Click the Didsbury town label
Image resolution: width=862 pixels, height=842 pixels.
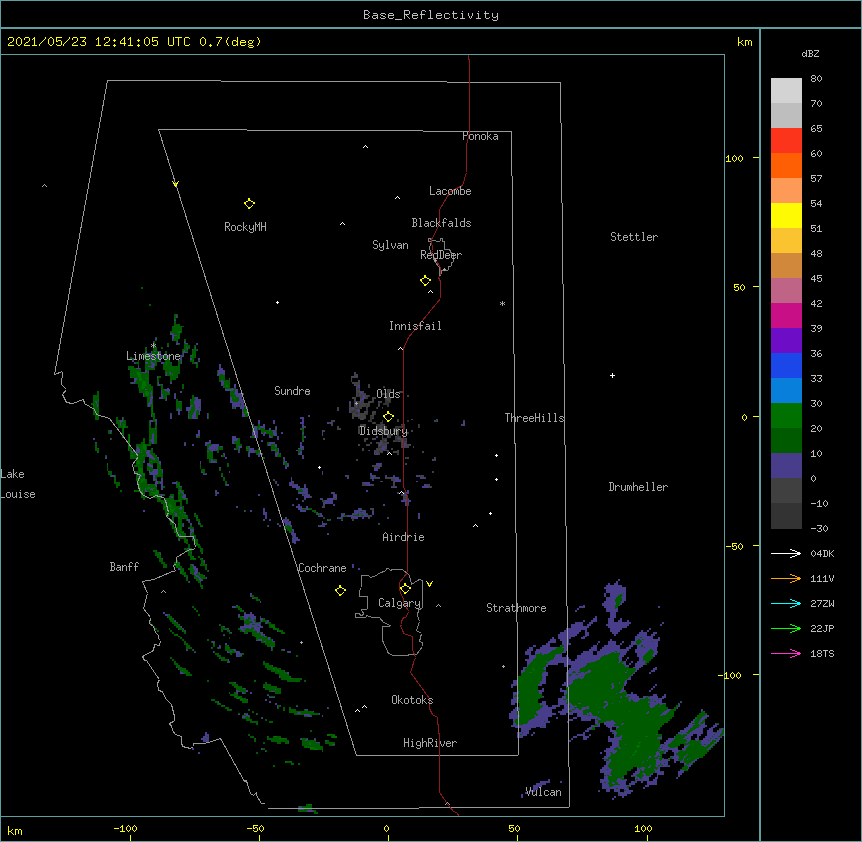point(383,431)
